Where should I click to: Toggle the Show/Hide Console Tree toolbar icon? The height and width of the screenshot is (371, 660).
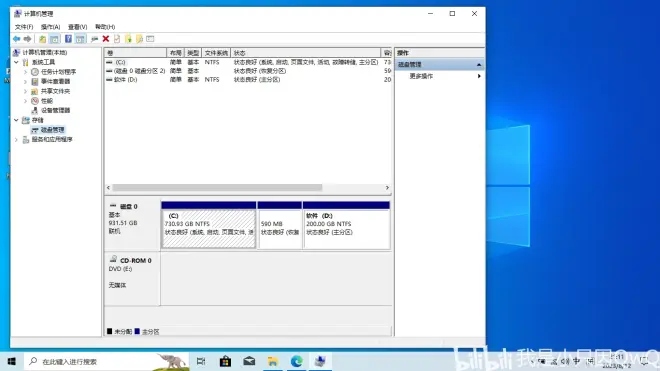(54, 39)
